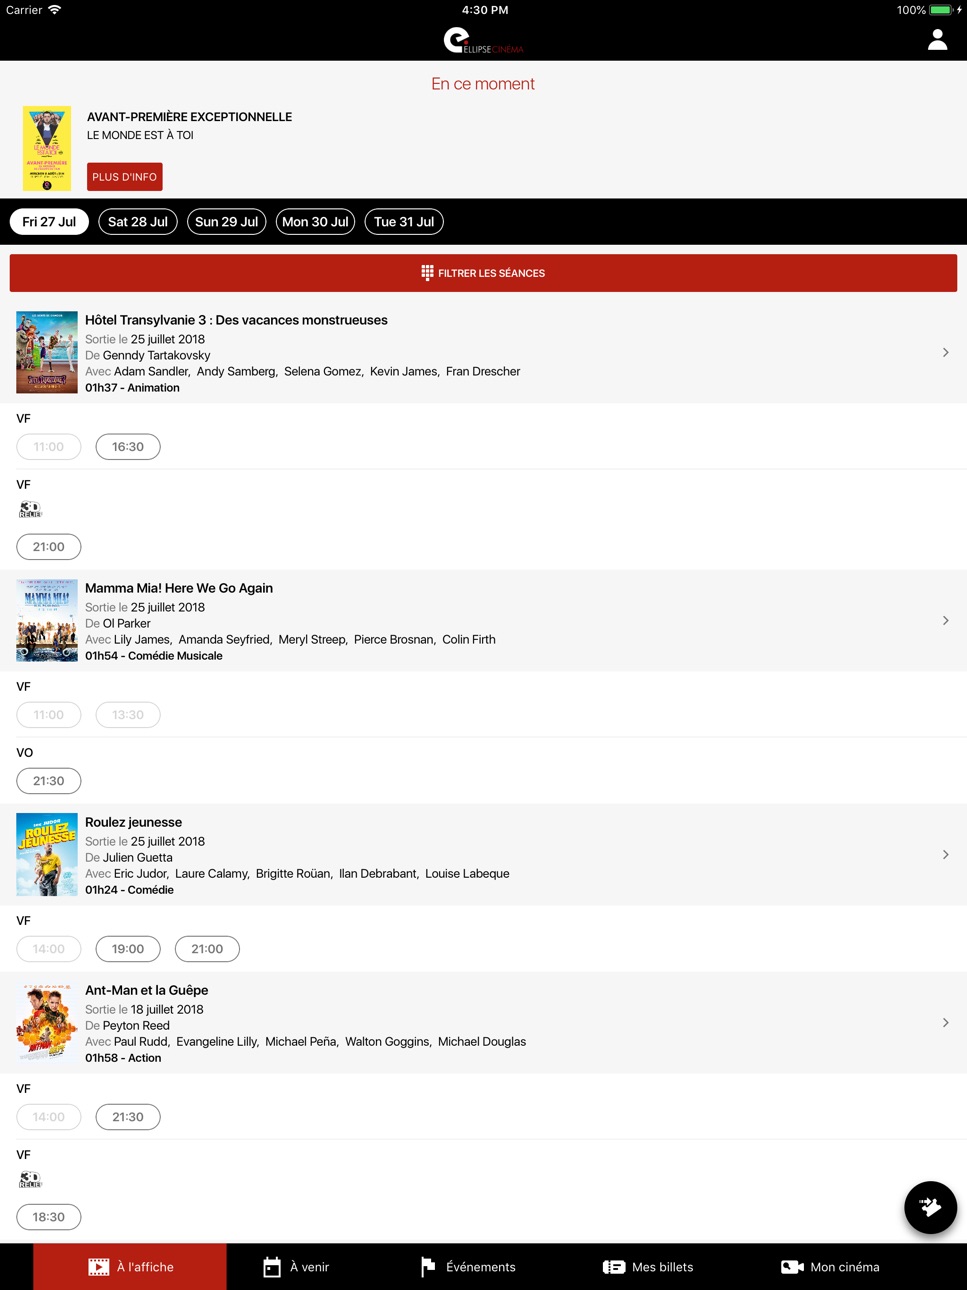Tap the En ce moment heading
Viewport: 967px width, 1290px height.
click(x=483, y=84)
